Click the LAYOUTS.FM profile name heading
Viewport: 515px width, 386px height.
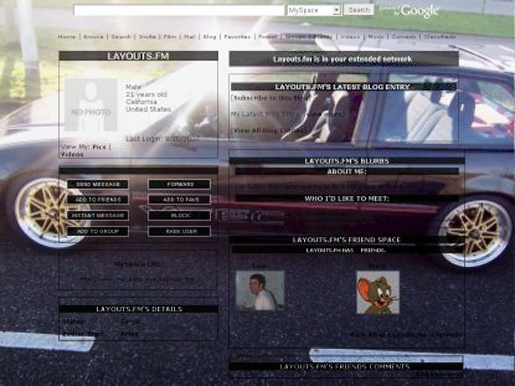point(138,56)
